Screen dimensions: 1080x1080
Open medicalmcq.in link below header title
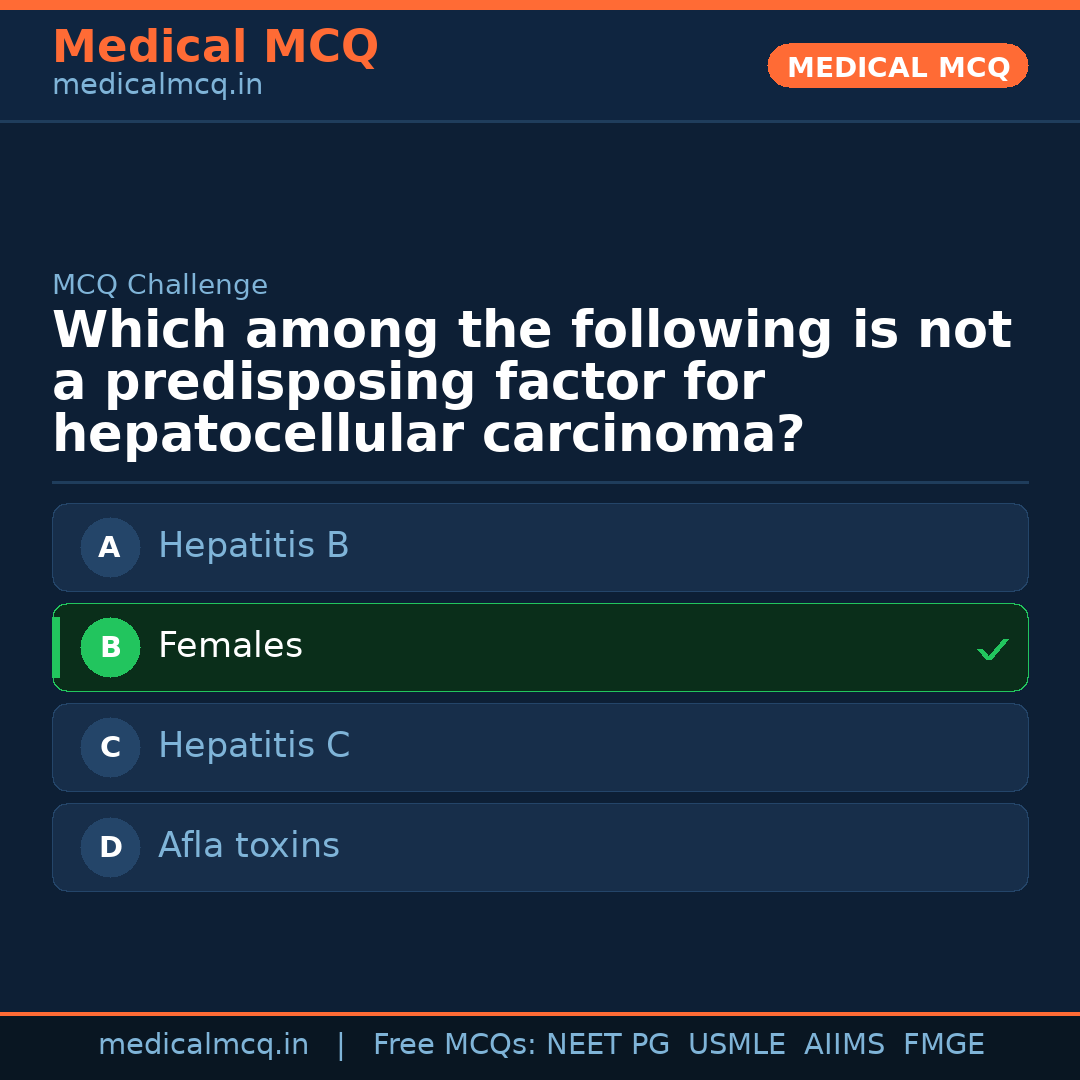[157, 86]
